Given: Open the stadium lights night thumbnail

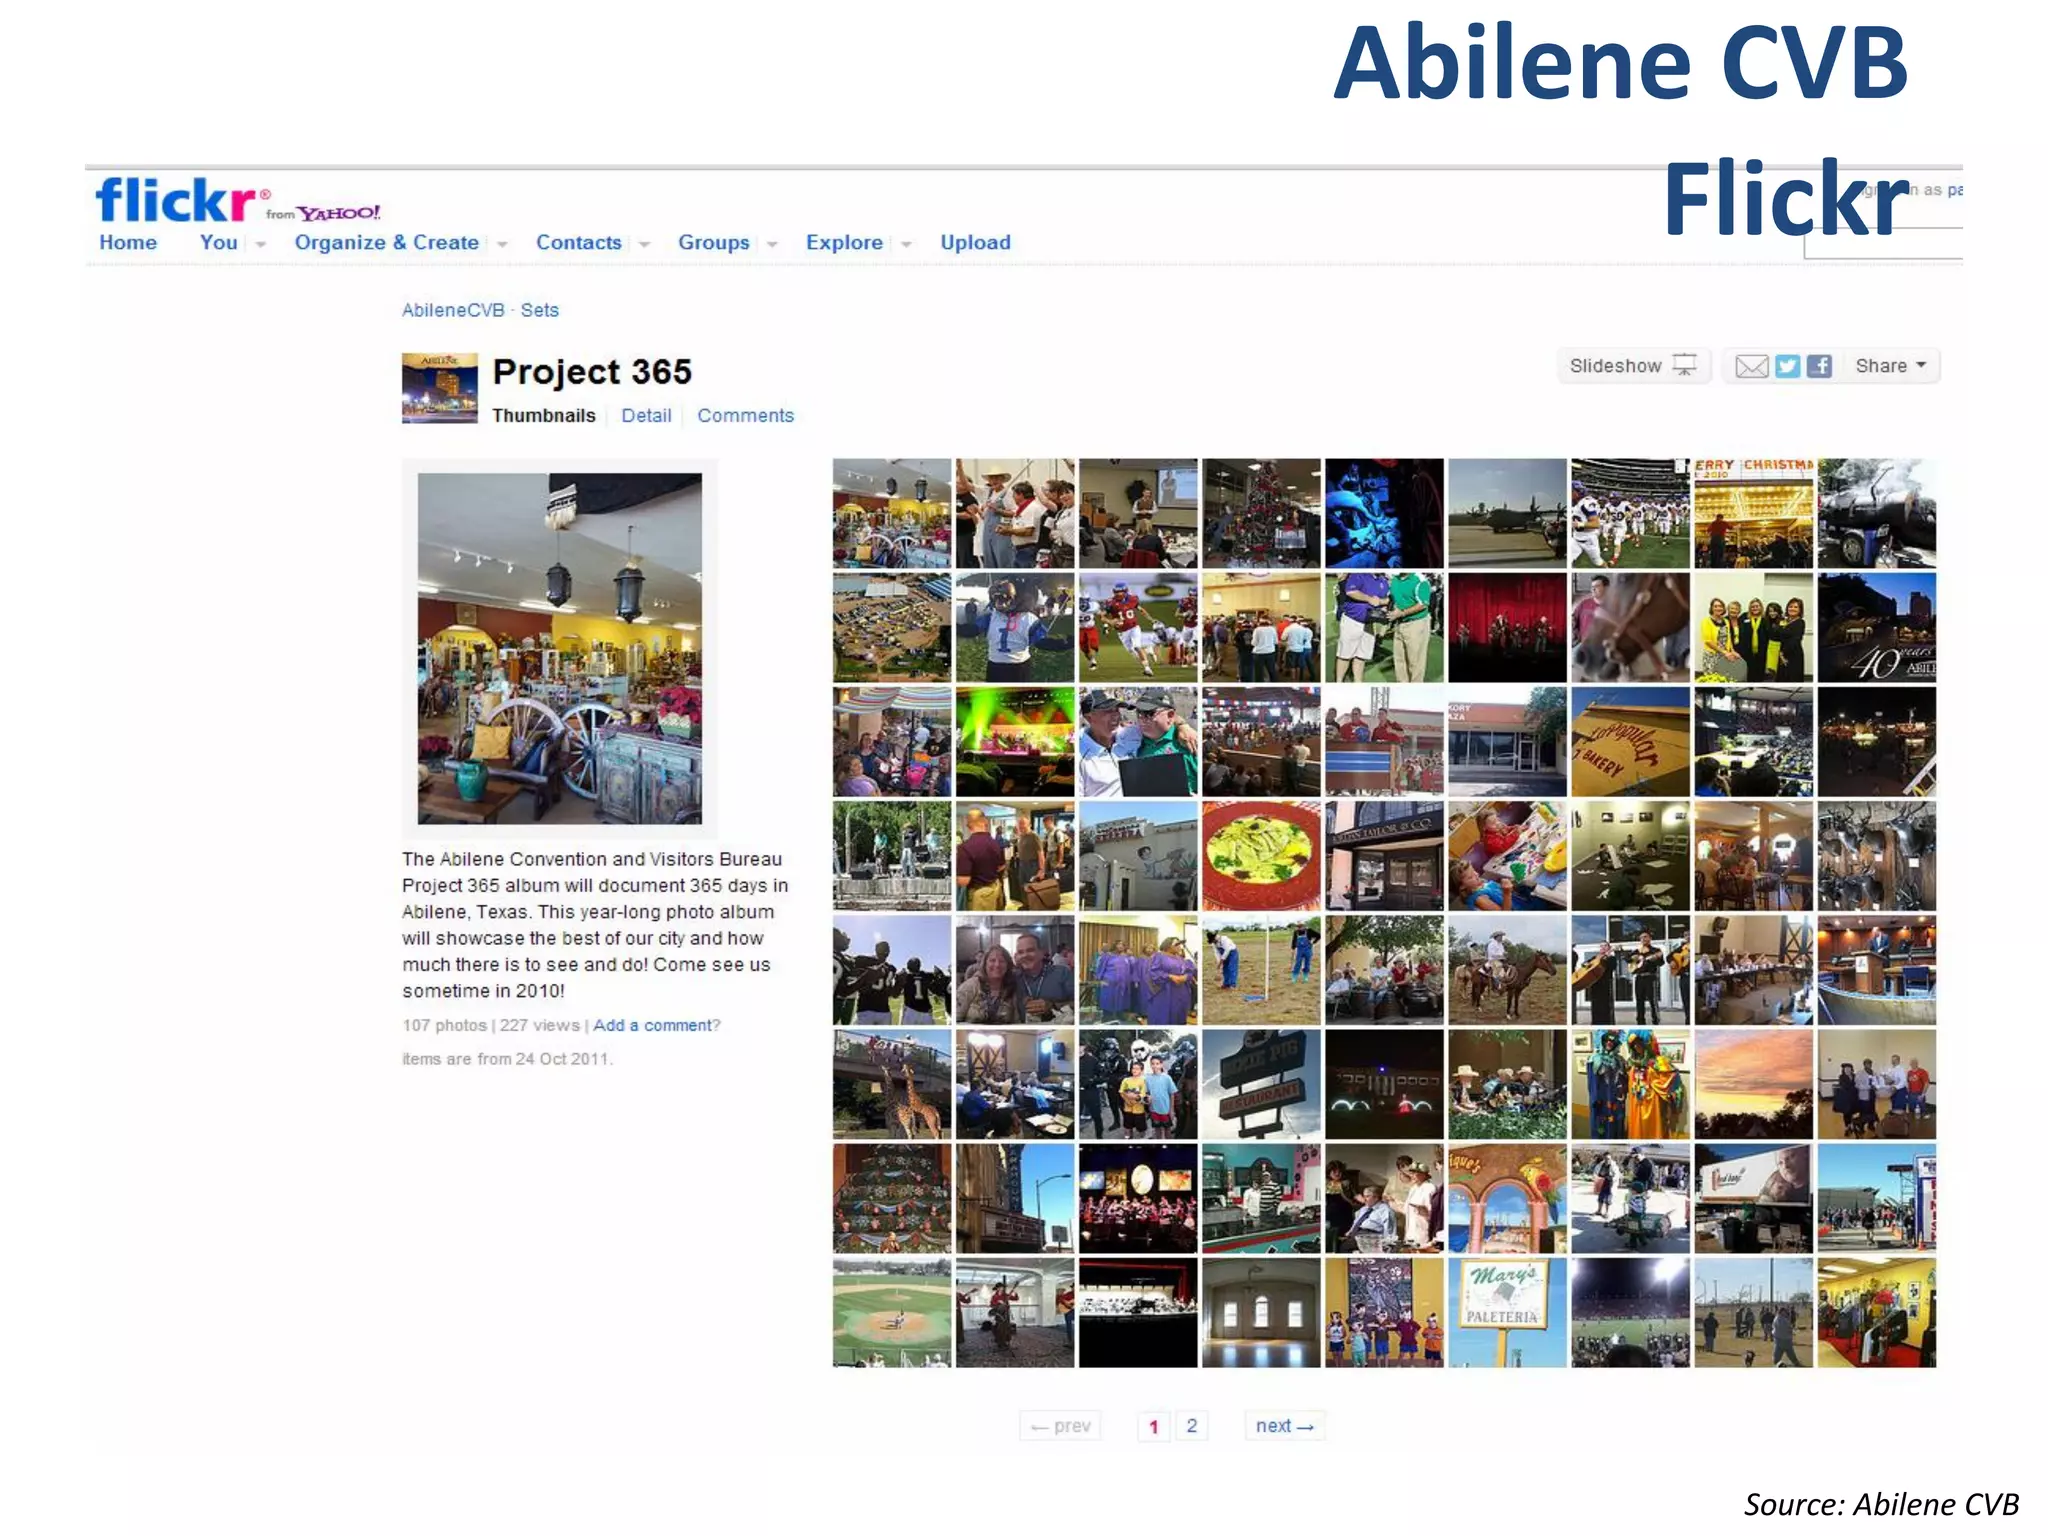Looking at the screenshot, I should click(x=1630, y=1312).
